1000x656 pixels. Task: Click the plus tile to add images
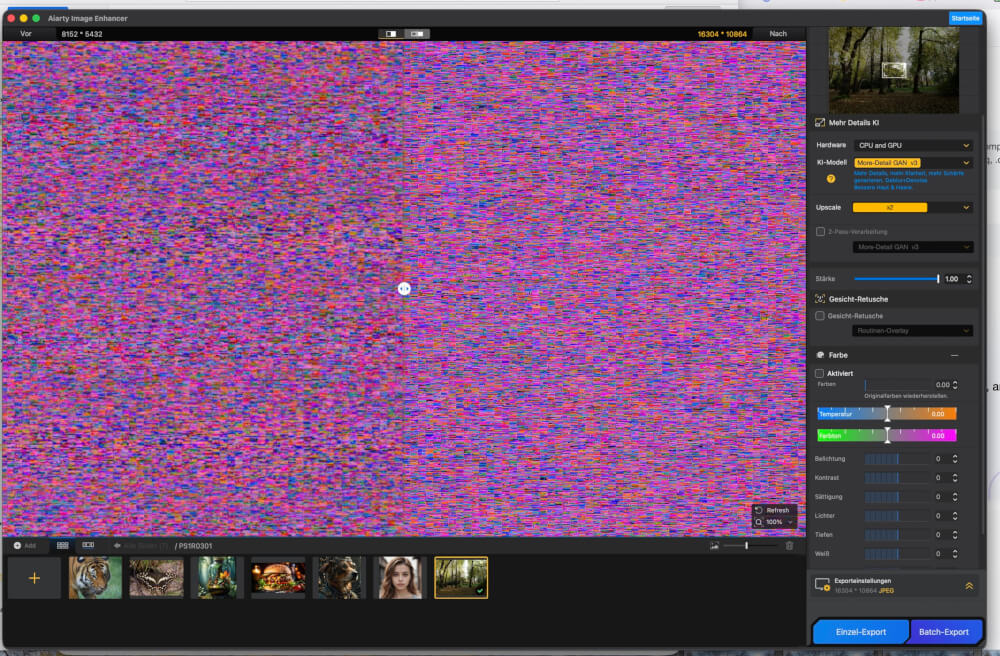tap(34, 578)
